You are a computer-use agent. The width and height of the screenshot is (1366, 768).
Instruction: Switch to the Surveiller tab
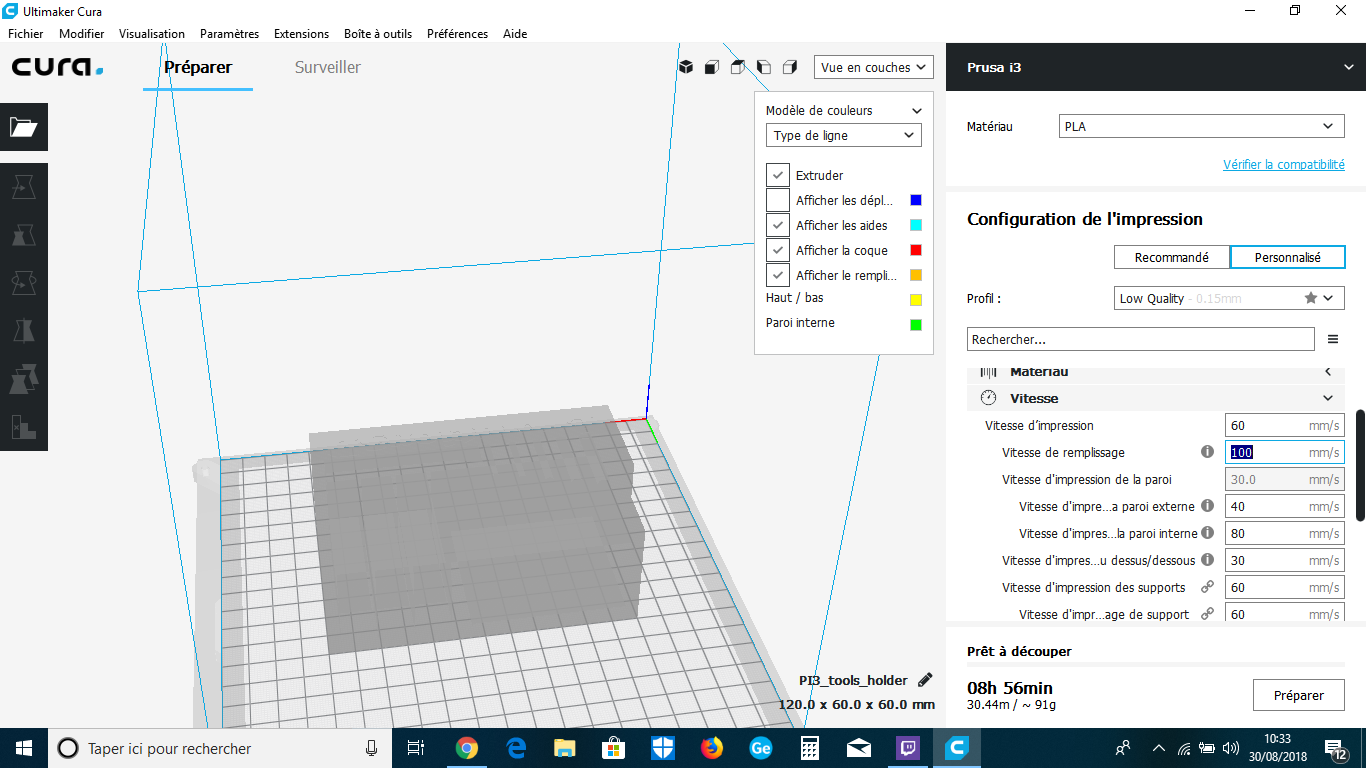click(x=327, y=68)
